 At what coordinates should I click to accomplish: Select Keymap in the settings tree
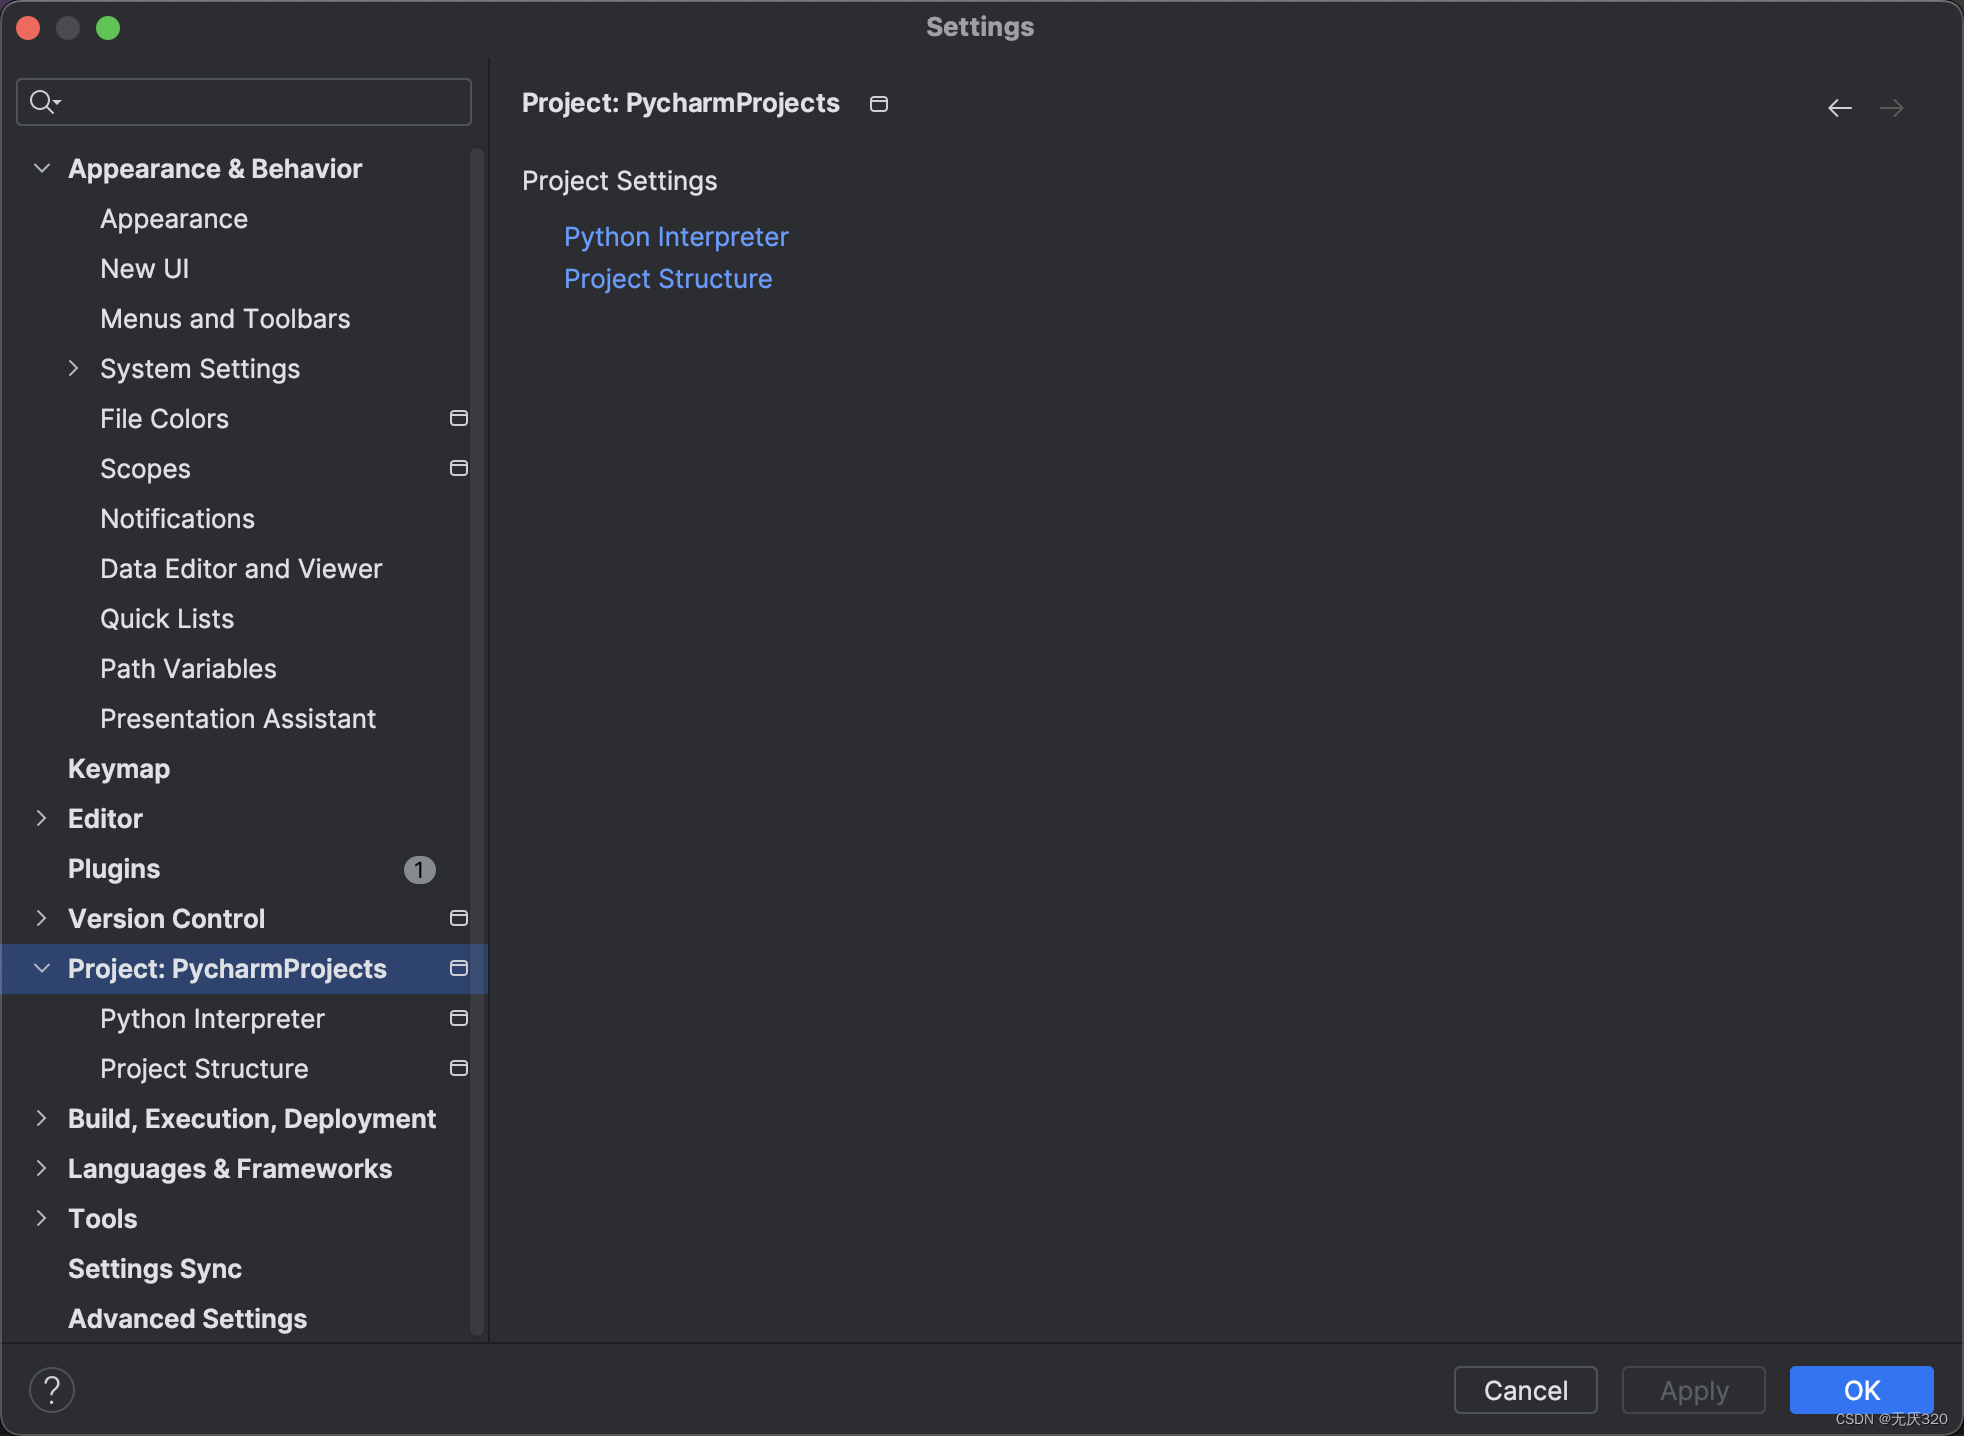tap(119, 769)
